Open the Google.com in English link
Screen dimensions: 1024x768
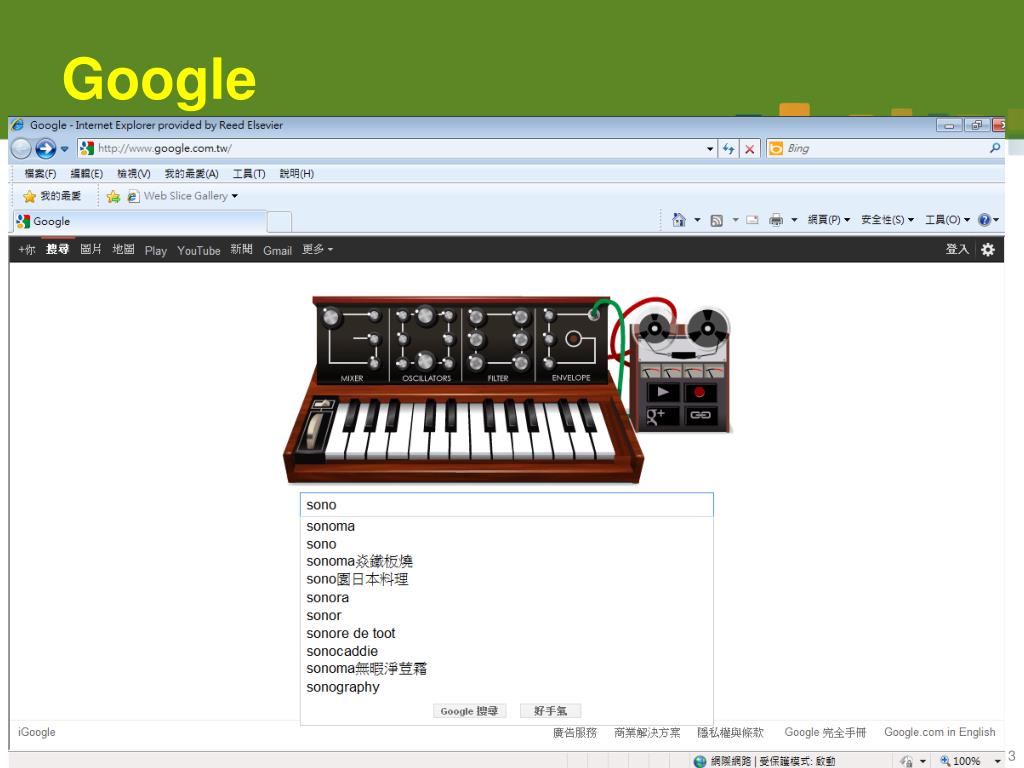coord(939,732)
